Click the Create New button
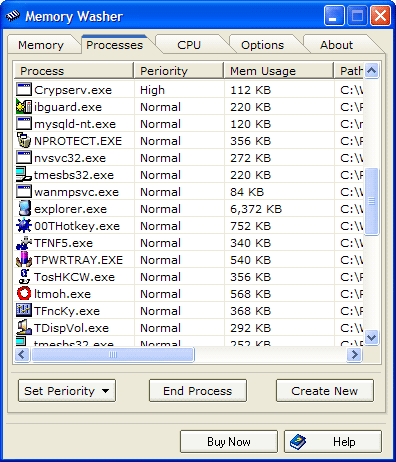396x462 pixels. [325, 391]
